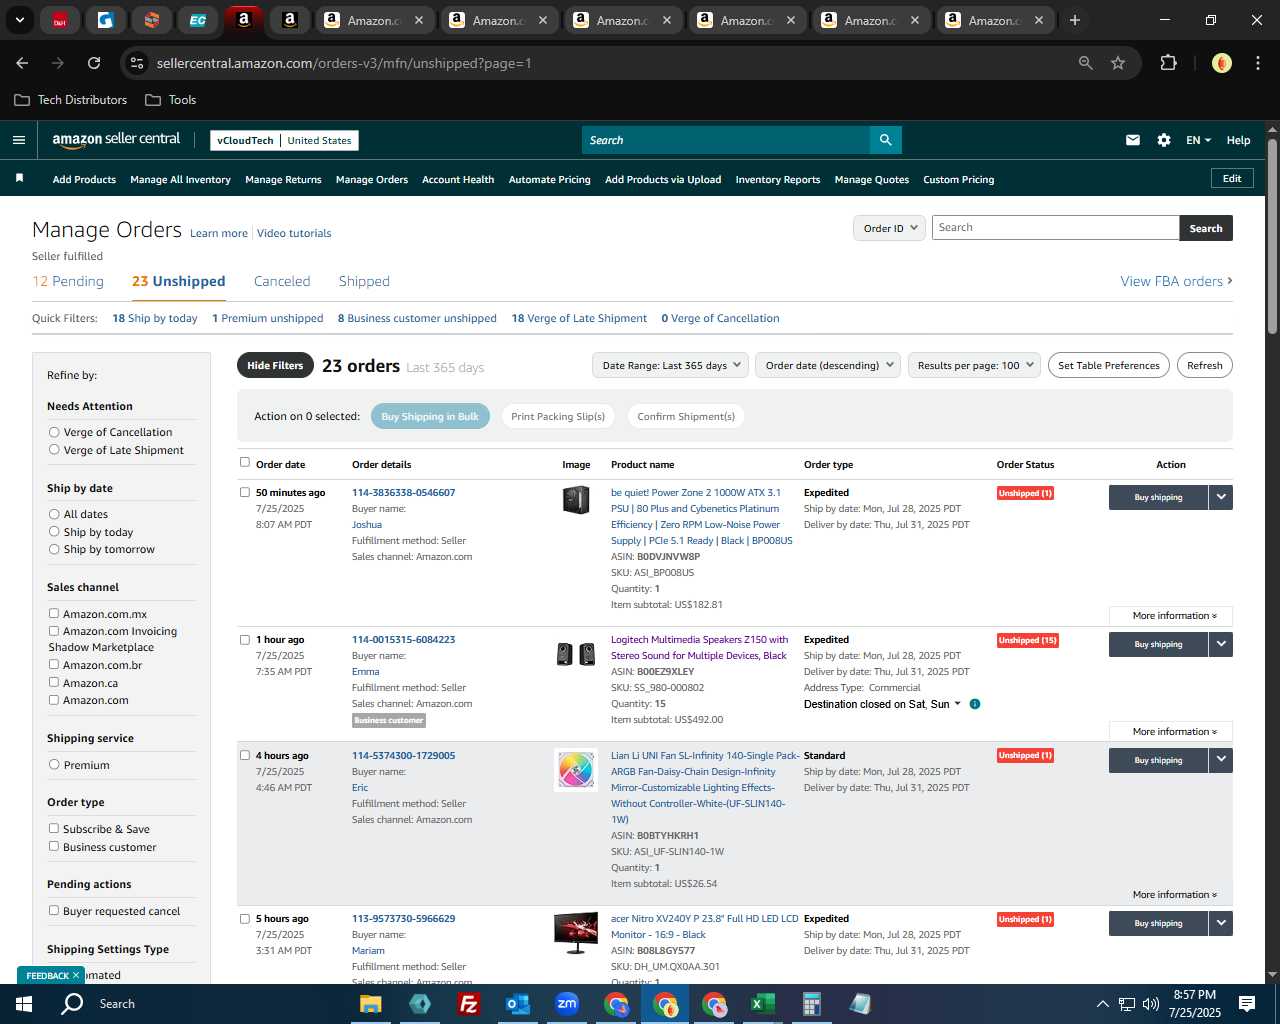
Task: Check the Business customer order type box
Action: 54,846
